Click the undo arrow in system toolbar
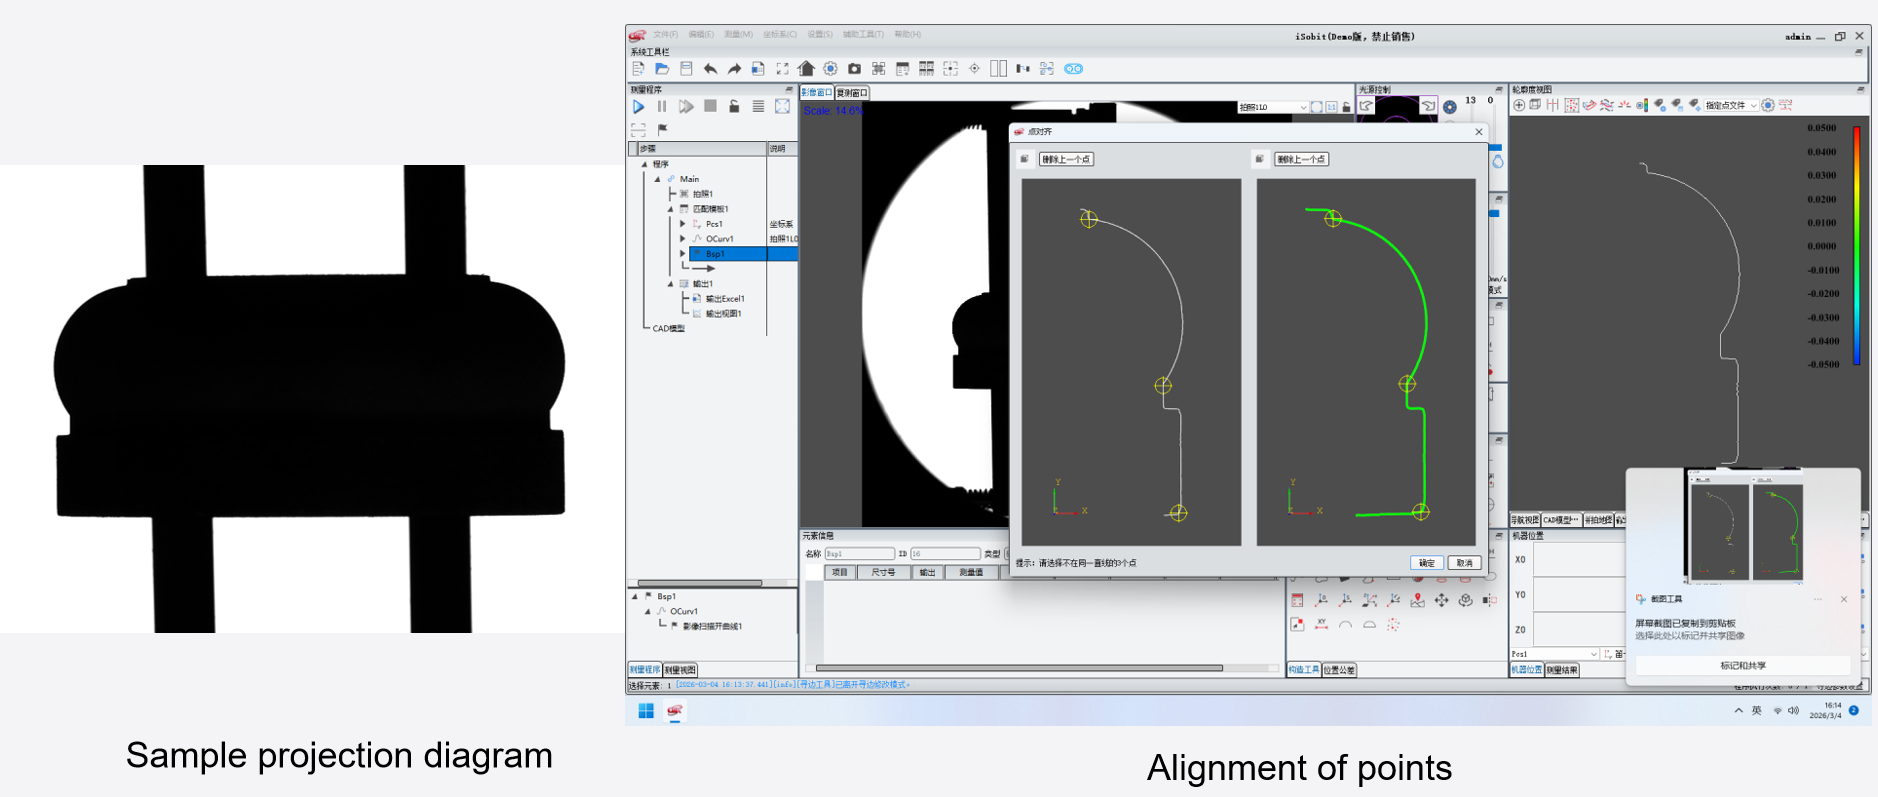 [710, 69]
